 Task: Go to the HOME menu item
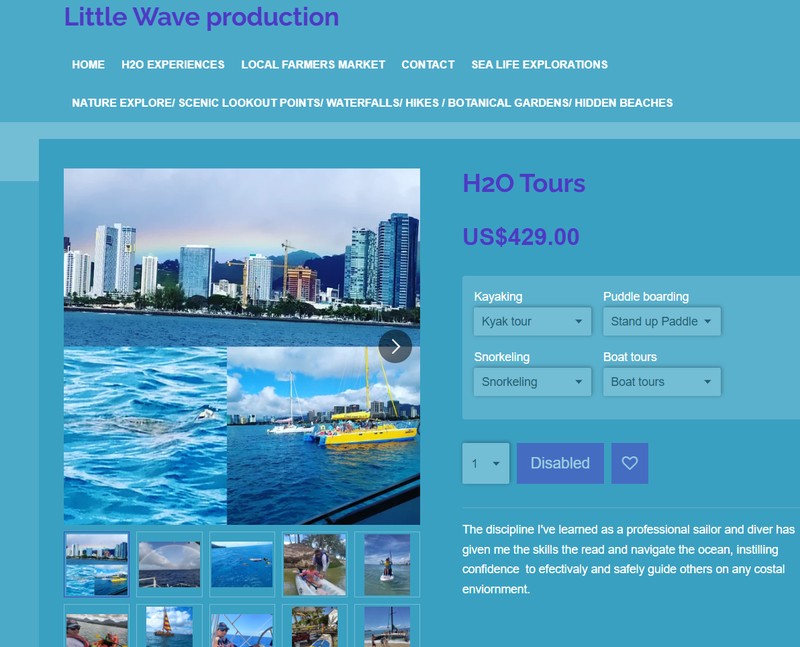tap(88, 64)
